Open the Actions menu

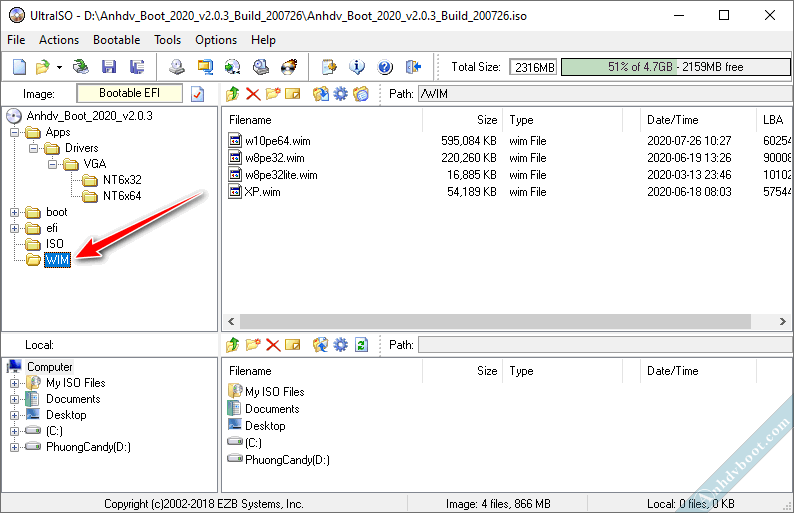point(59,40)
